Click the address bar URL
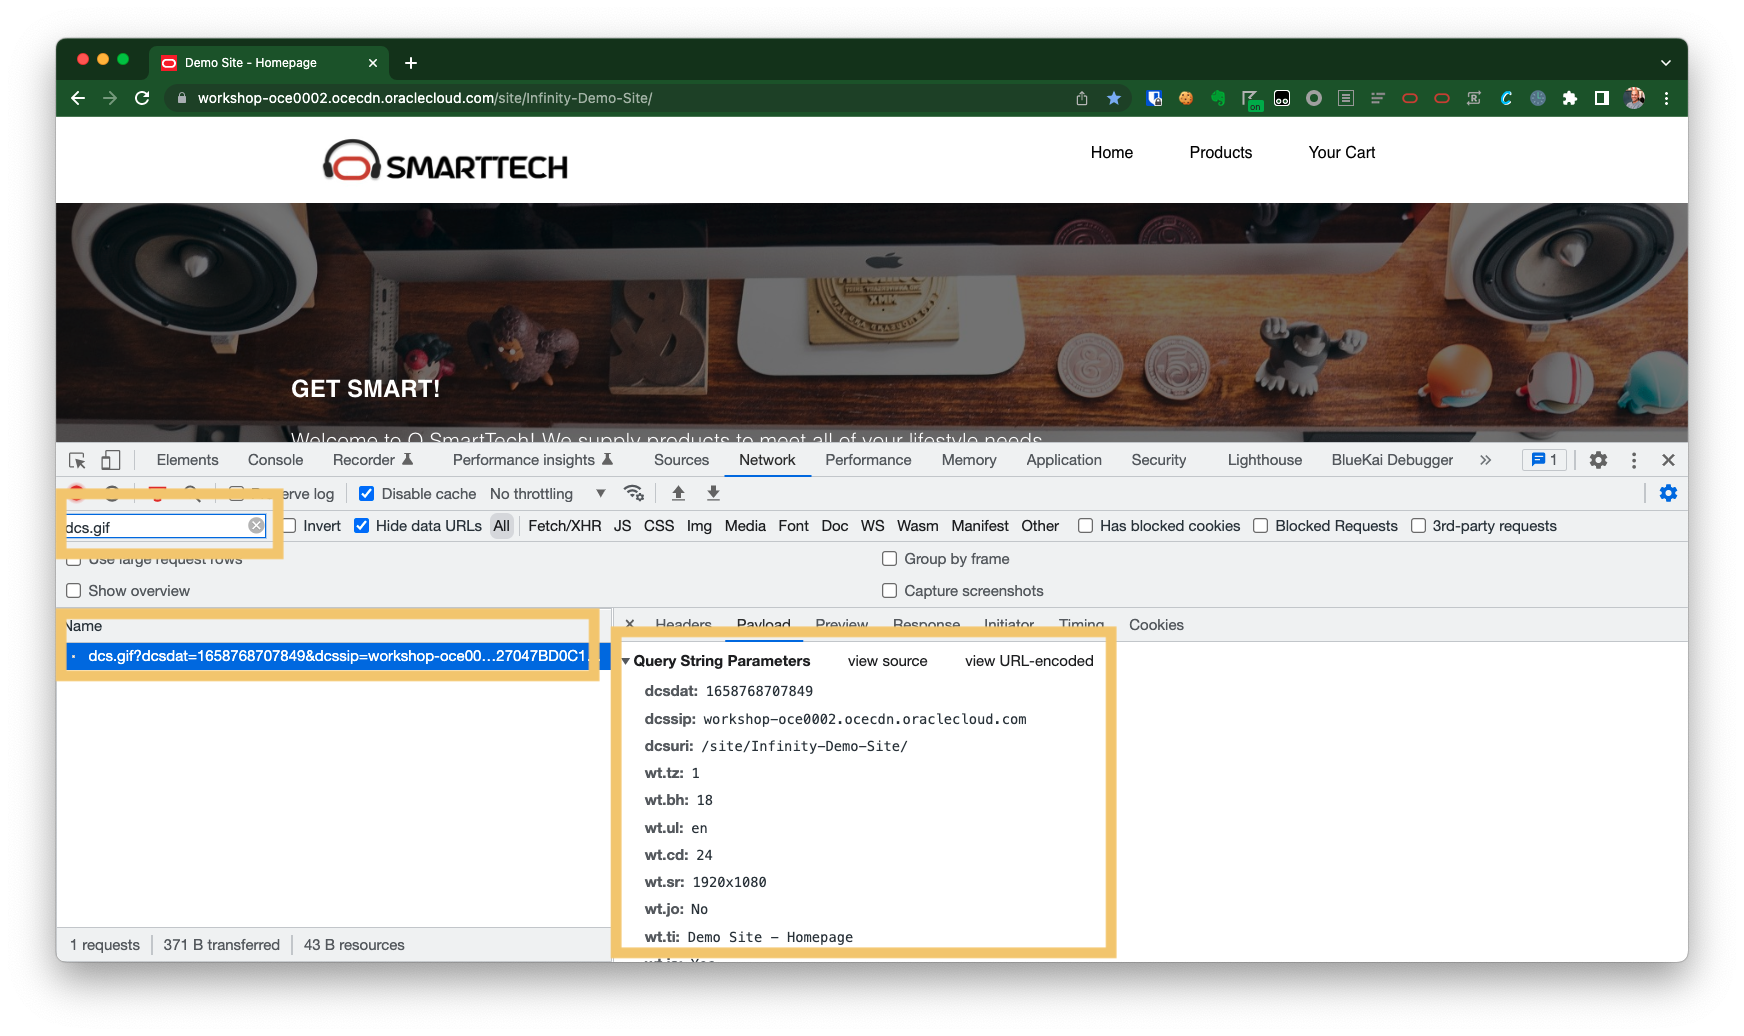 425,98
